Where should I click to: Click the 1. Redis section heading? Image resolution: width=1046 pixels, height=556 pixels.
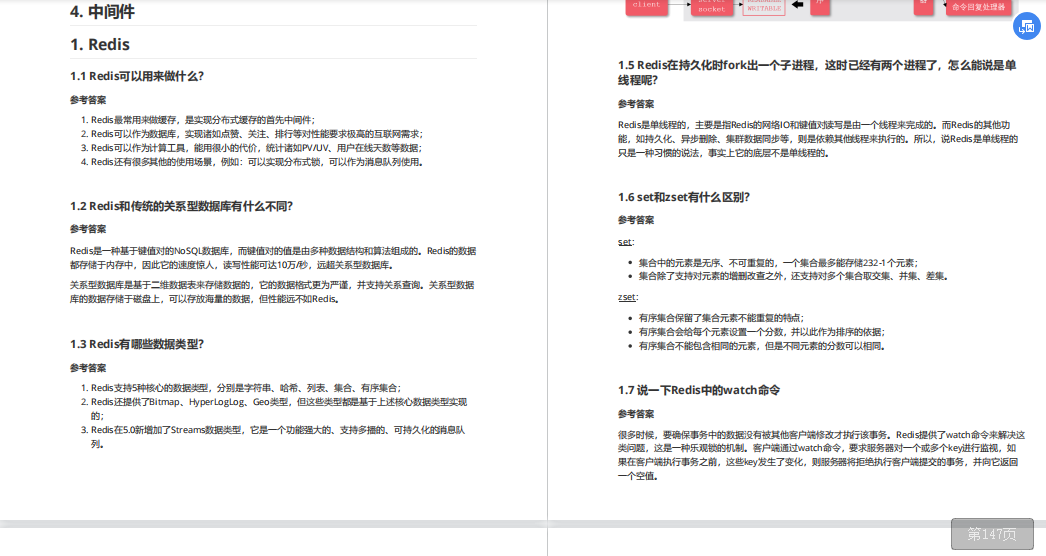point(100,44)
